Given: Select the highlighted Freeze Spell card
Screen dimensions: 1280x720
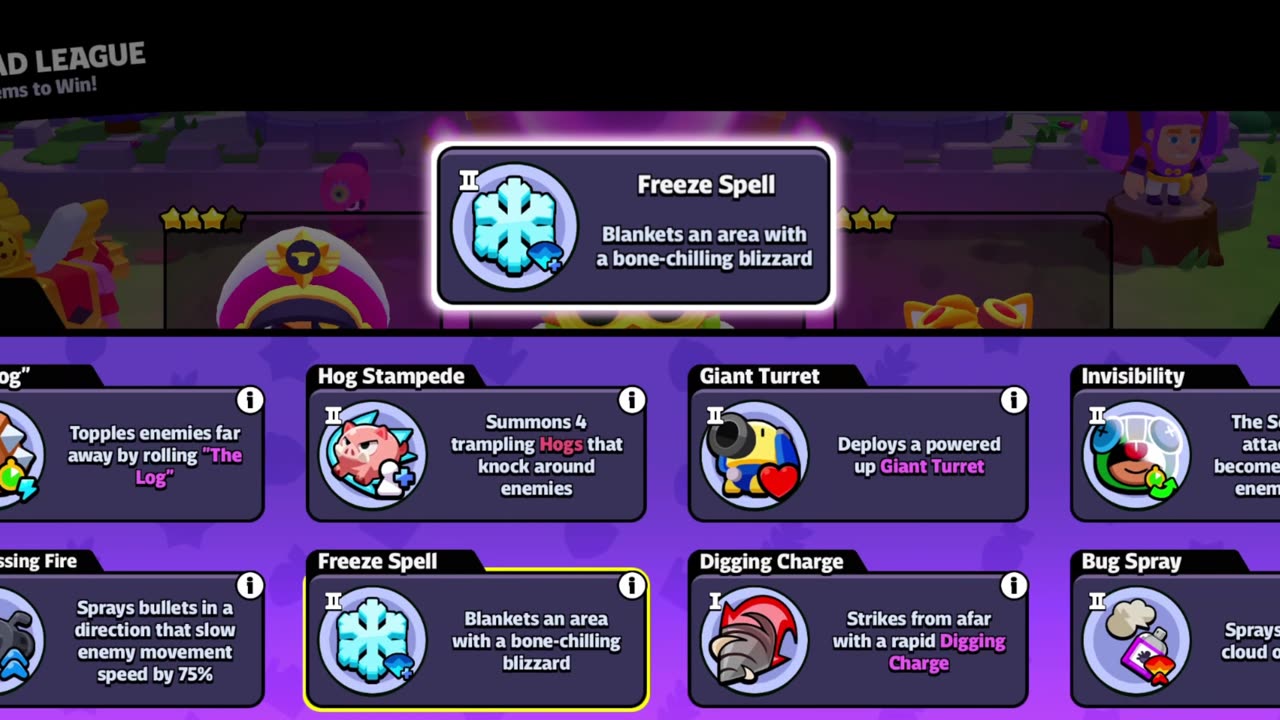Looking at the screenshot, I should (476, 628).
